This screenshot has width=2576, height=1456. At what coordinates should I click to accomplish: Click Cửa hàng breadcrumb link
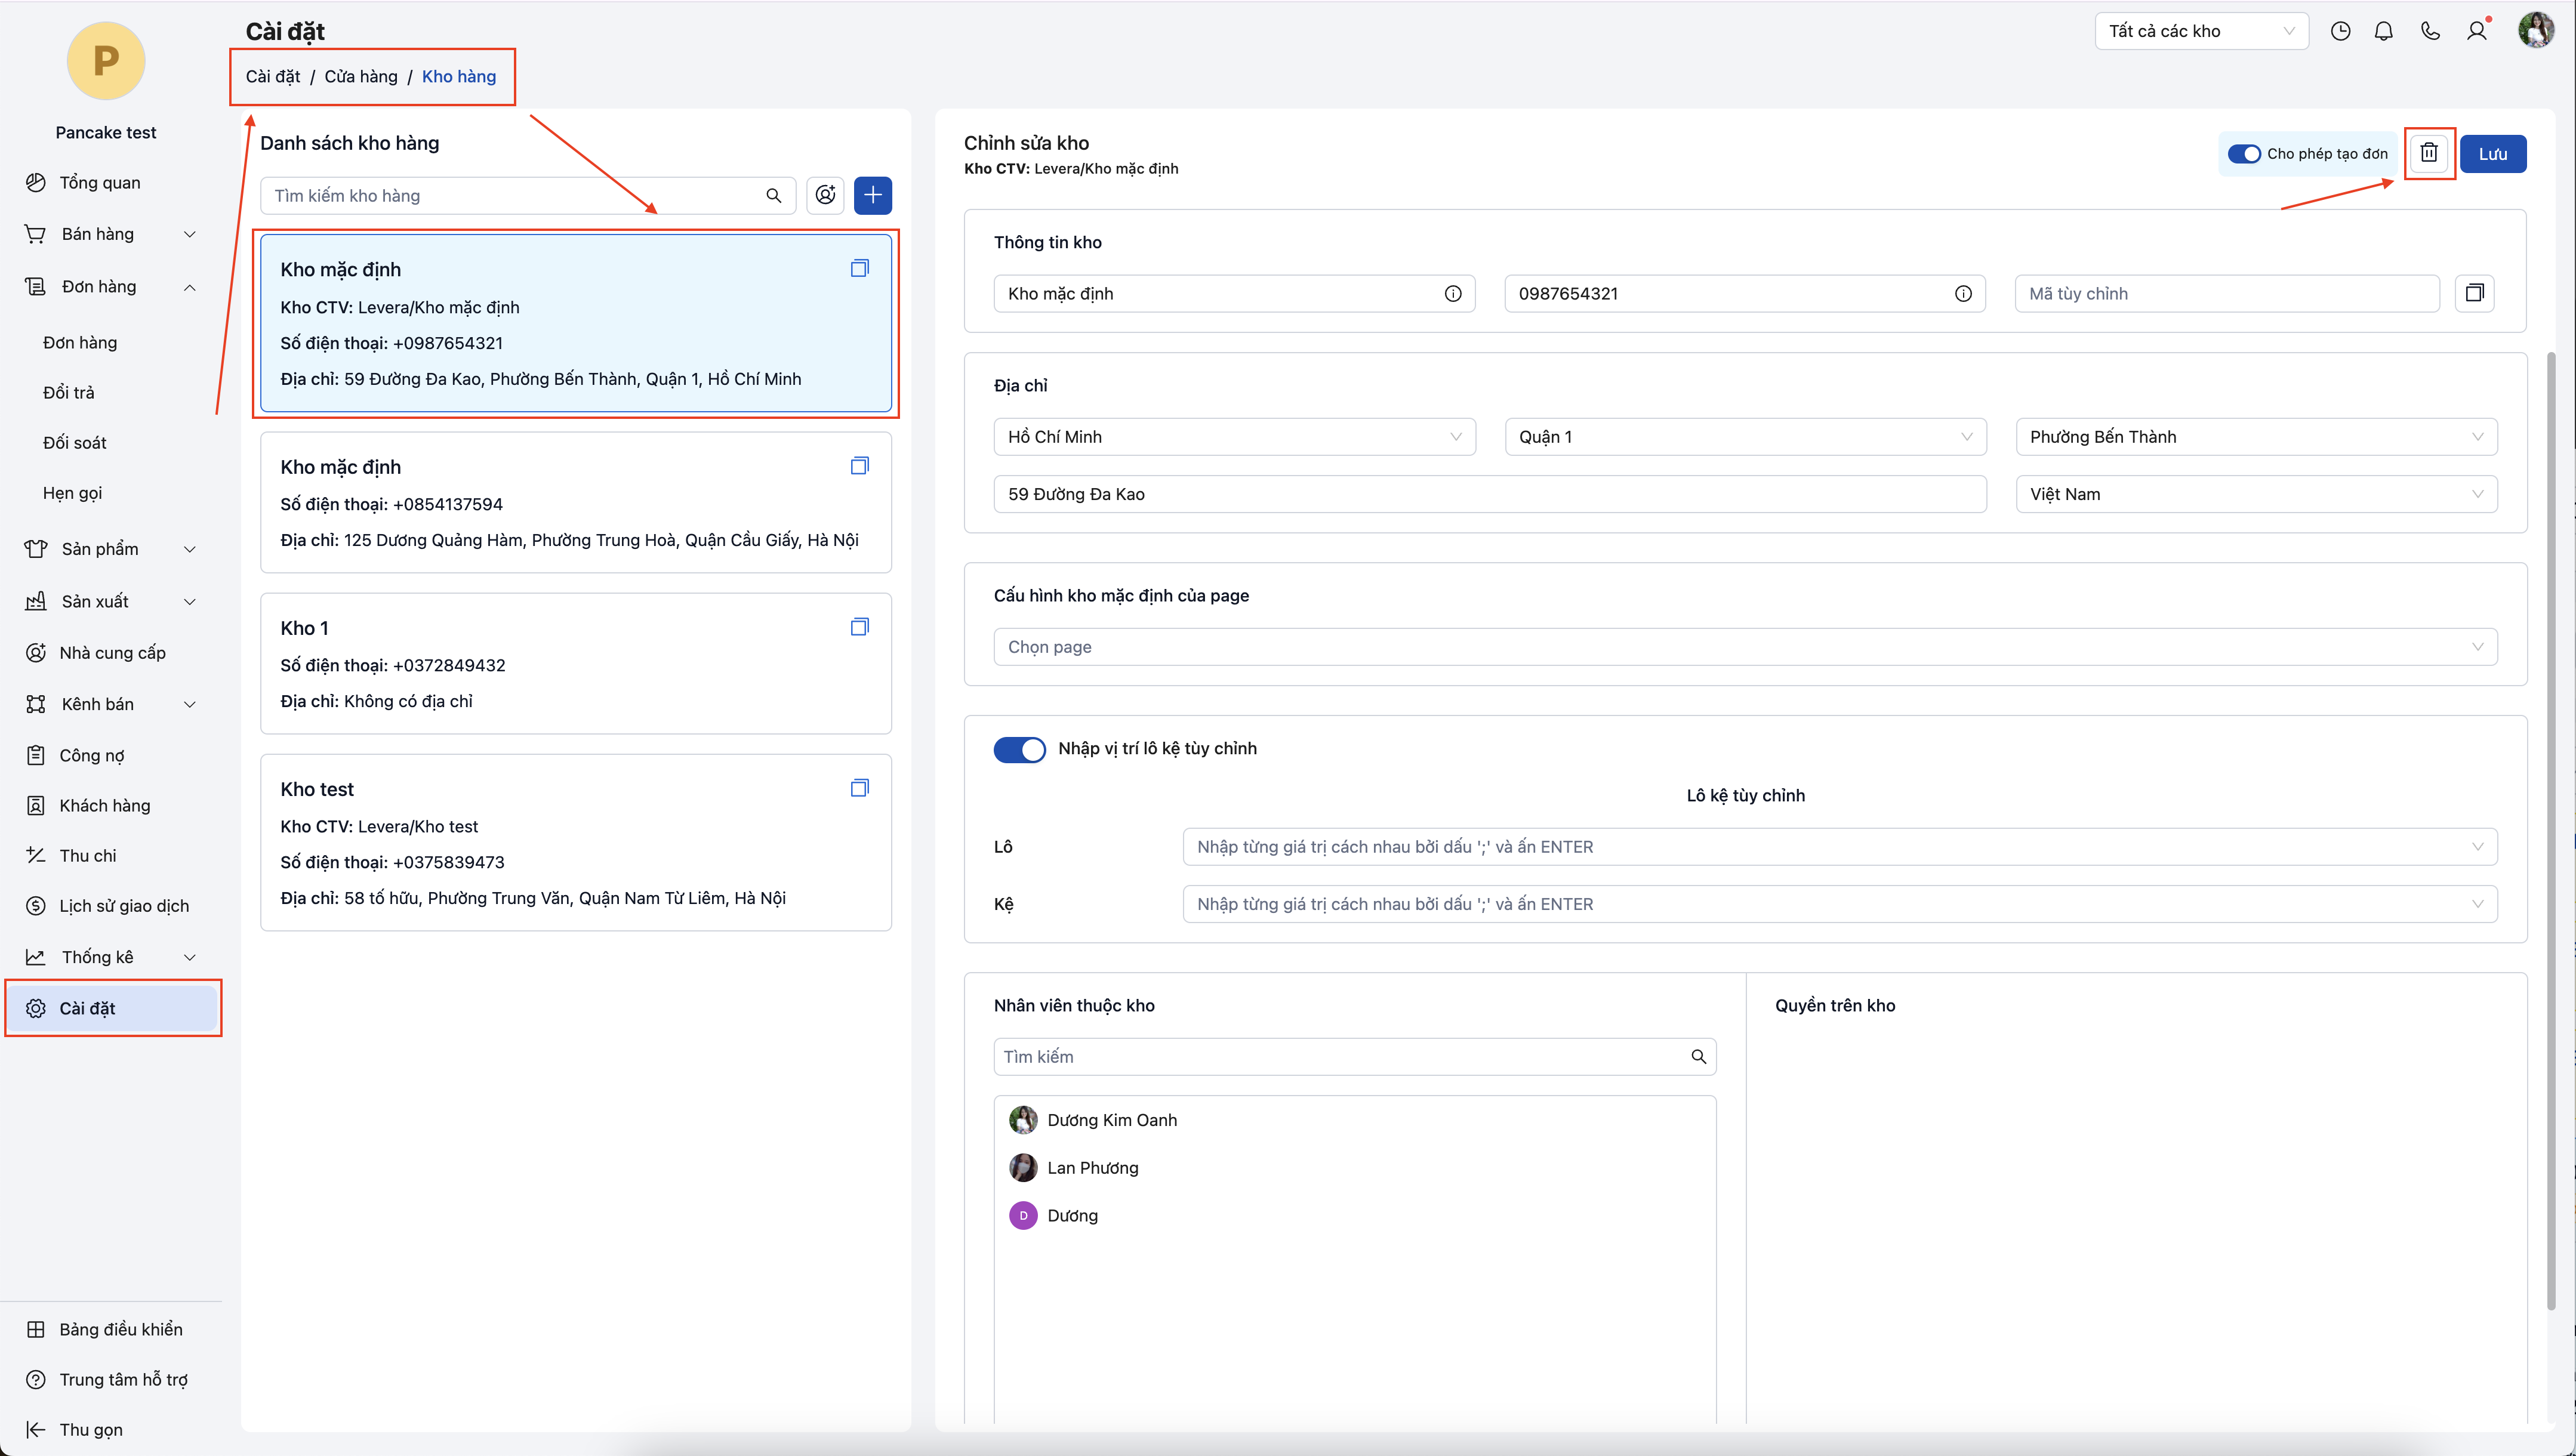pyautogui.click(x=361, y=77)
